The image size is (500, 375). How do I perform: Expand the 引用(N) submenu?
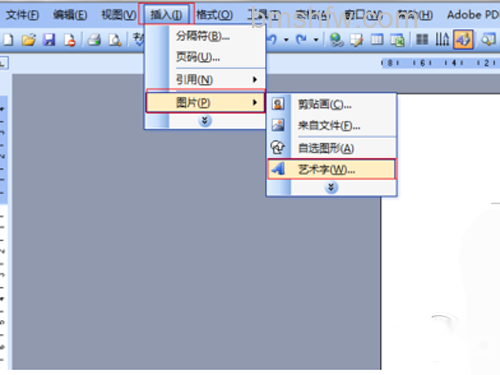click(205, 79)
